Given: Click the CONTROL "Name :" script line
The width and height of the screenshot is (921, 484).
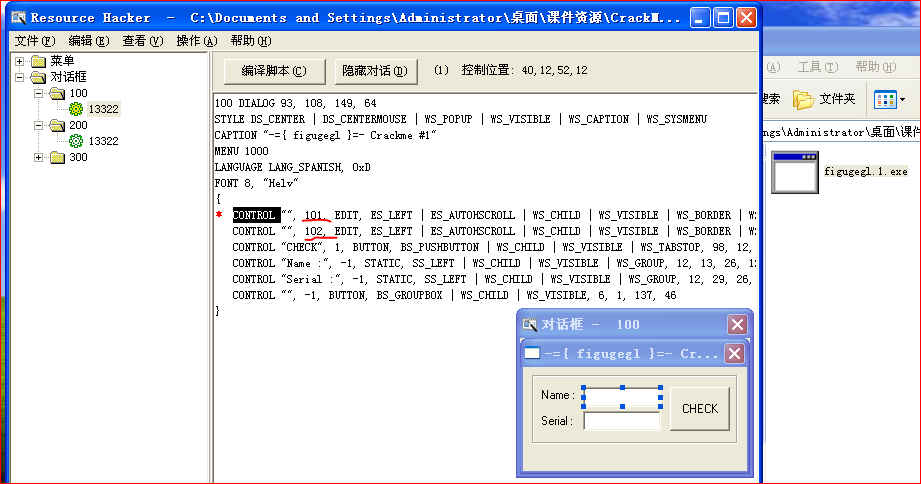Looking at the screenshot, I should pos(493,263).
